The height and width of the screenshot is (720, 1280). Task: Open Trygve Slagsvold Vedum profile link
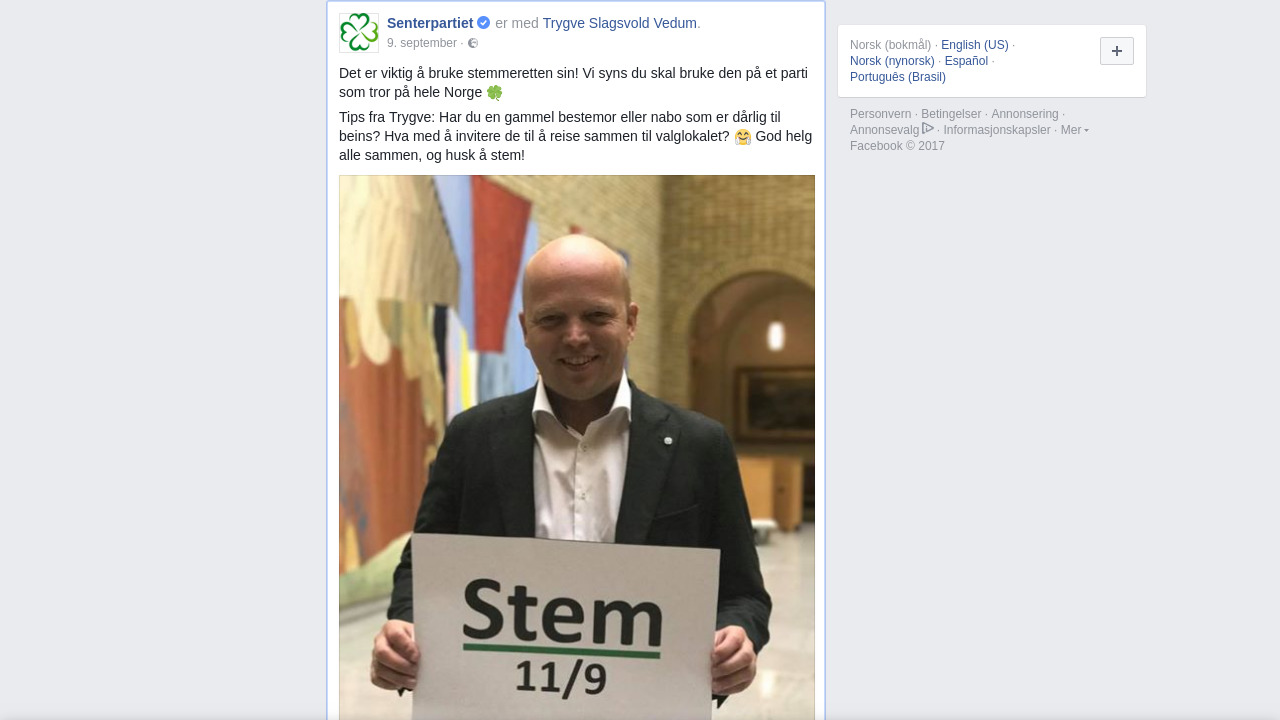(620, 23)
